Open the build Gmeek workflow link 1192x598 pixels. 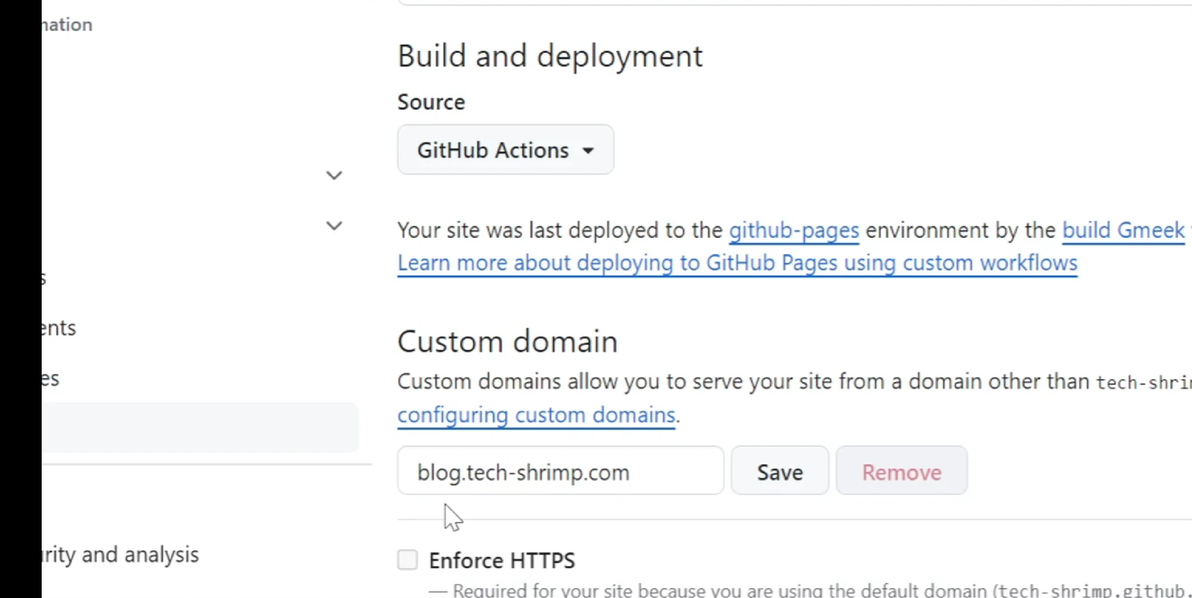point(1126,230)
